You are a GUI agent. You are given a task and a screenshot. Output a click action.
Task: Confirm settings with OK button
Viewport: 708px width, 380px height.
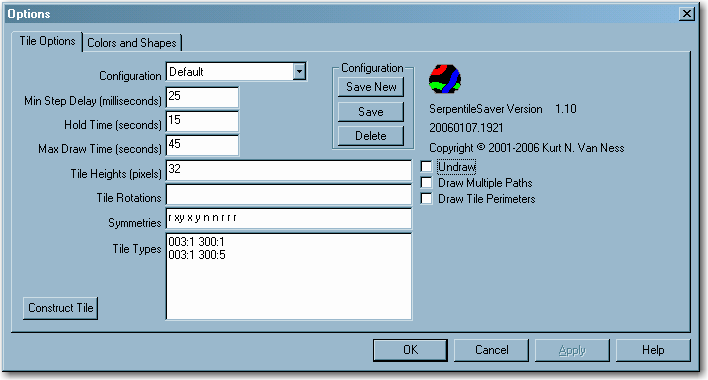(410, 350)
